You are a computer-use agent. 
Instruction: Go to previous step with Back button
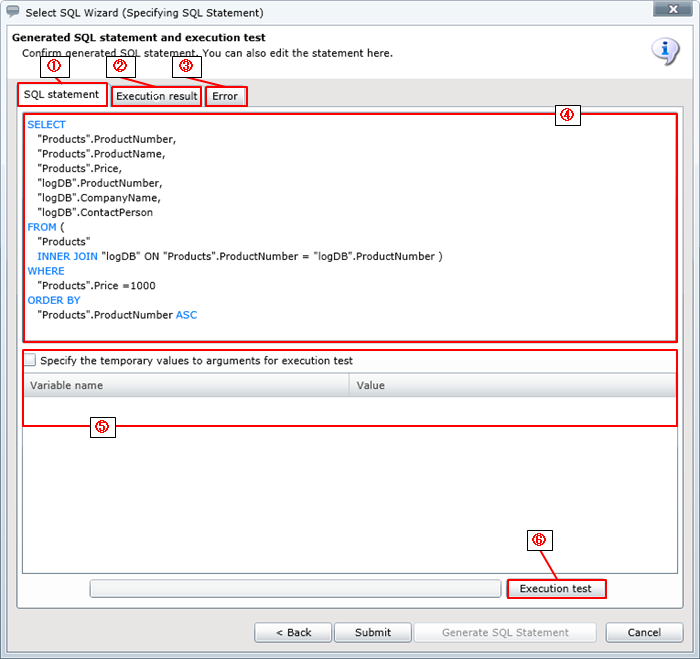(292, 632)
